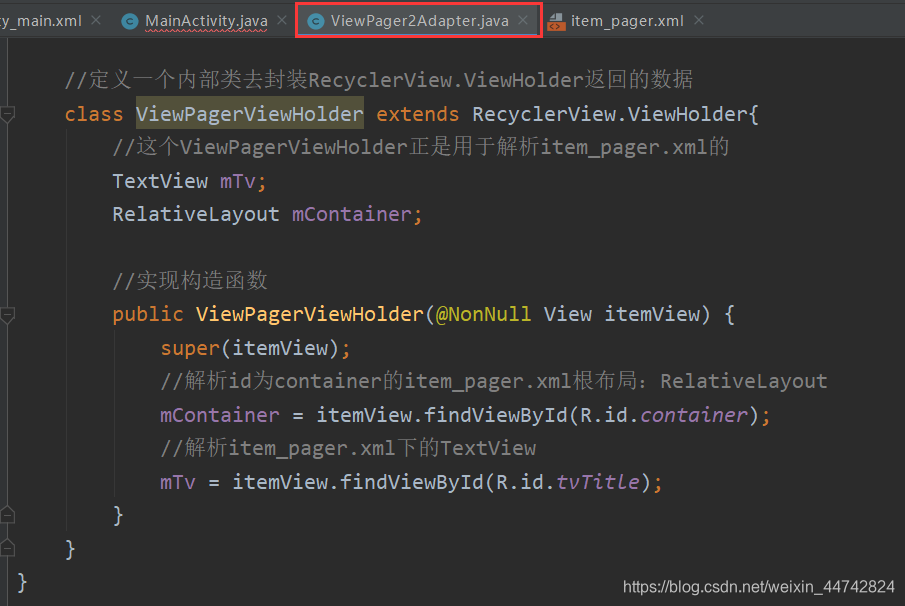
Task: Click the comment starting //定义一个内部类
Action: (x=379, y=80)
